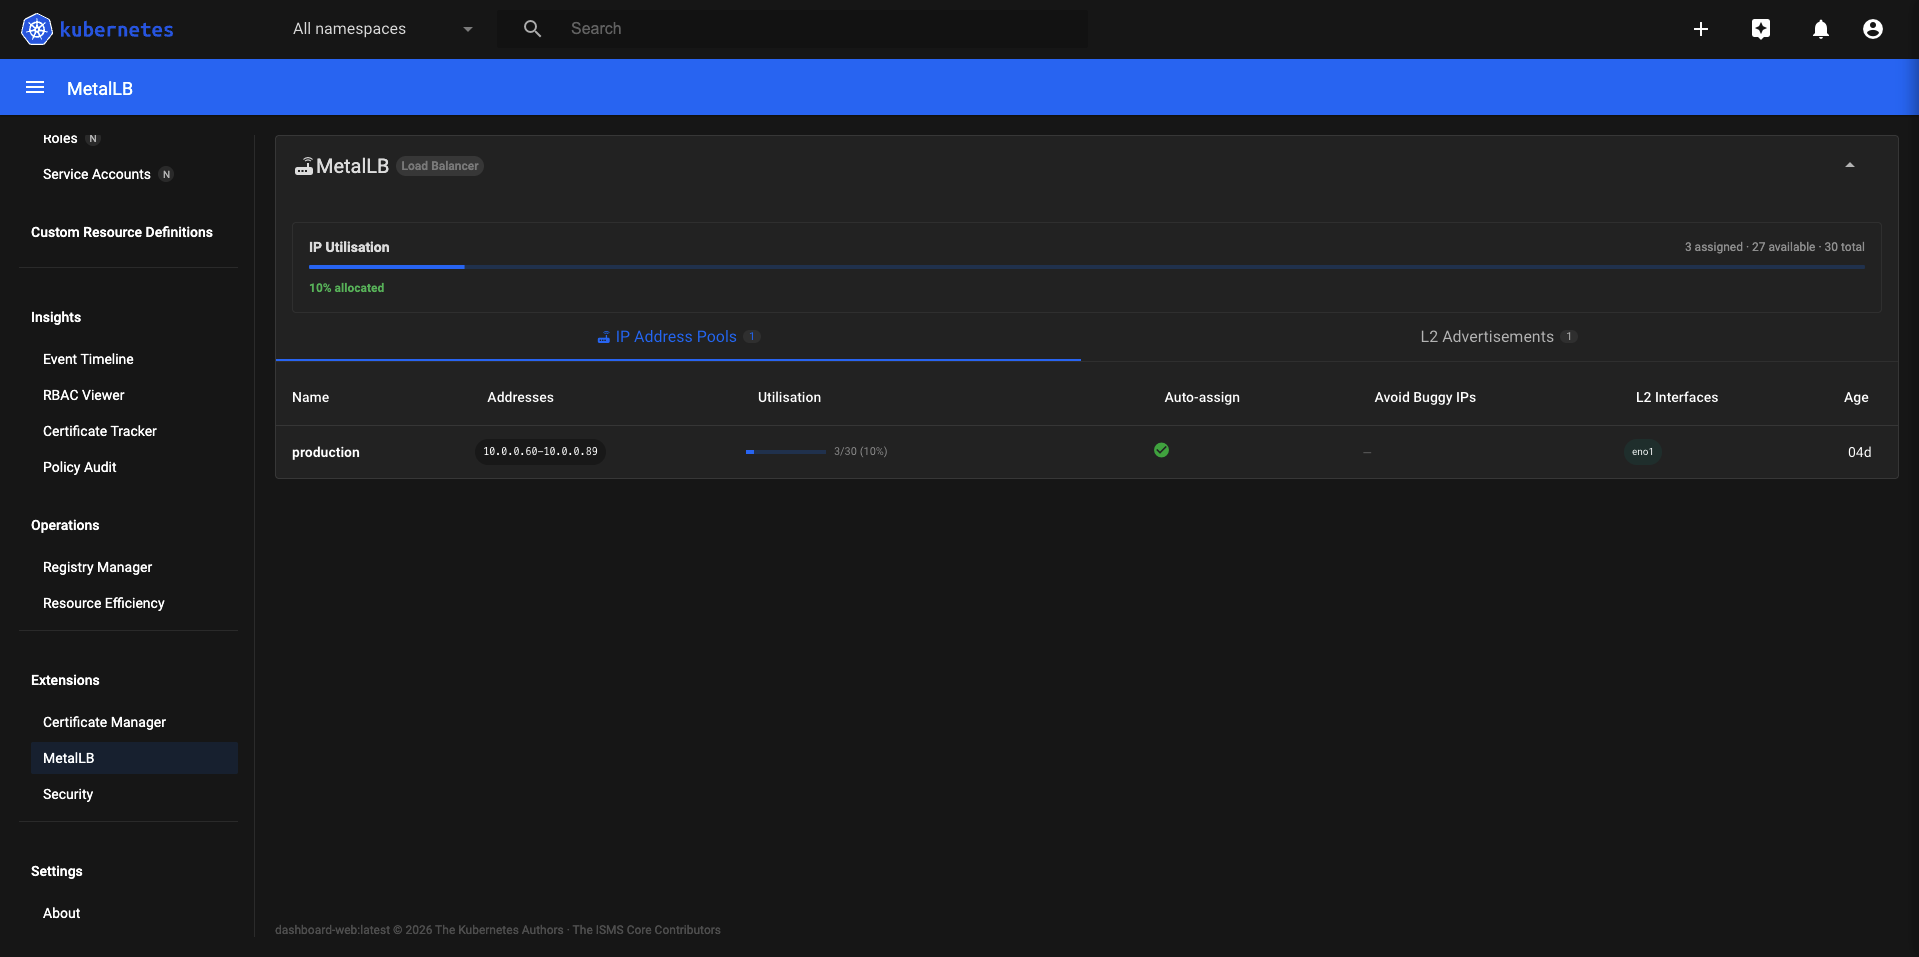Screen dimensions: 1919x957
Task: Click the kubernetes brand text
Action: tap(117, 29)
